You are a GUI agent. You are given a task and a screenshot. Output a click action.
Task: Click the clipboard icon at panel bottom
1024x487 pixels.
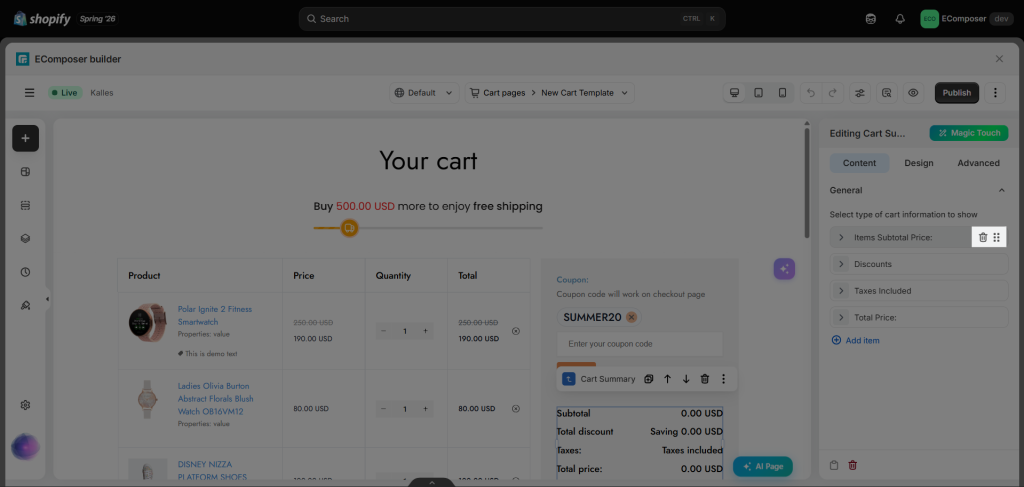tap(834, 465)
